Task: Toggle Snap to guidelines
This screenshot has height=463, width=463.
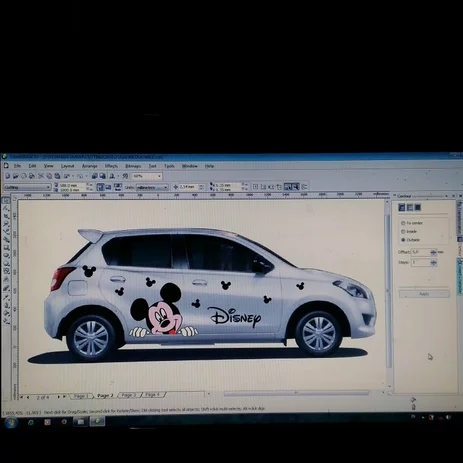Action: pyautogui.click(x=263, y=187)
